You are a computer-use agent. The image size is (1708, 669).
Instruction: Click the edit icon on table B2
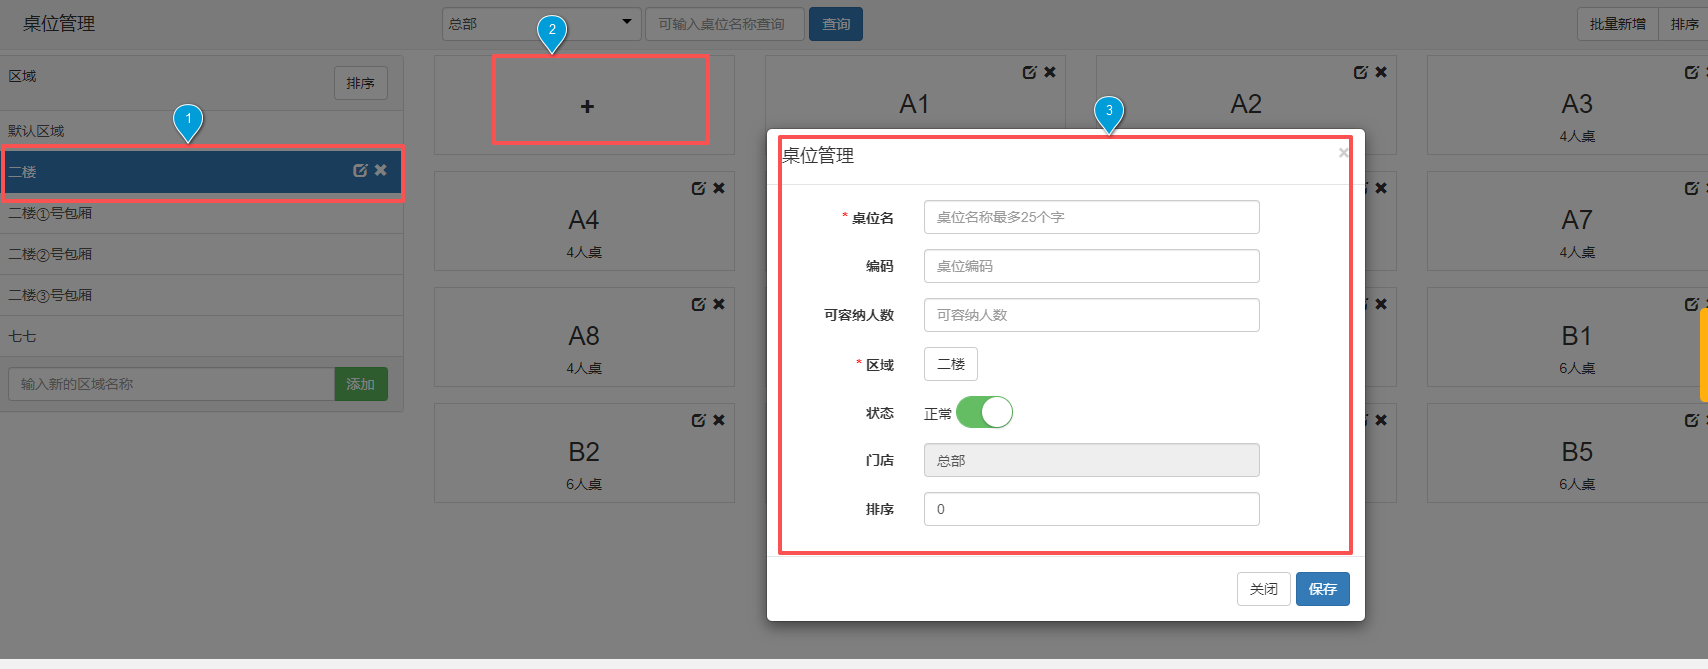[698, 420]
